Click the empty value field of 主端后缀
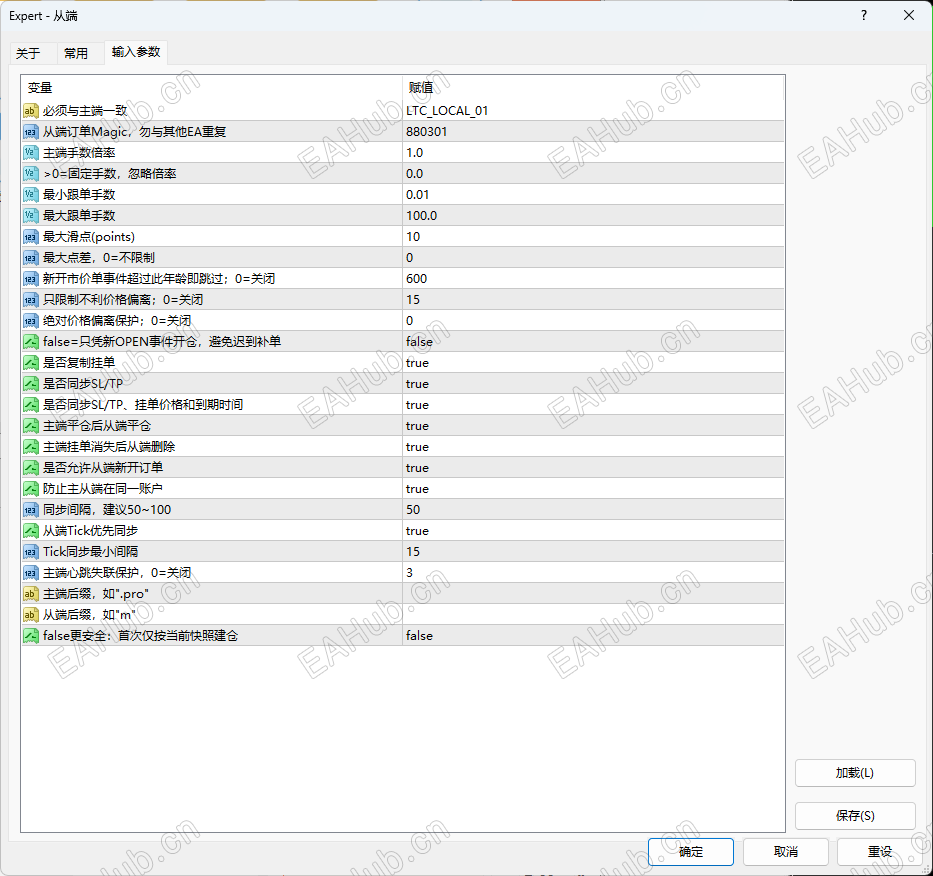Viewport: 933px width, 876px height. coord(593,594)
